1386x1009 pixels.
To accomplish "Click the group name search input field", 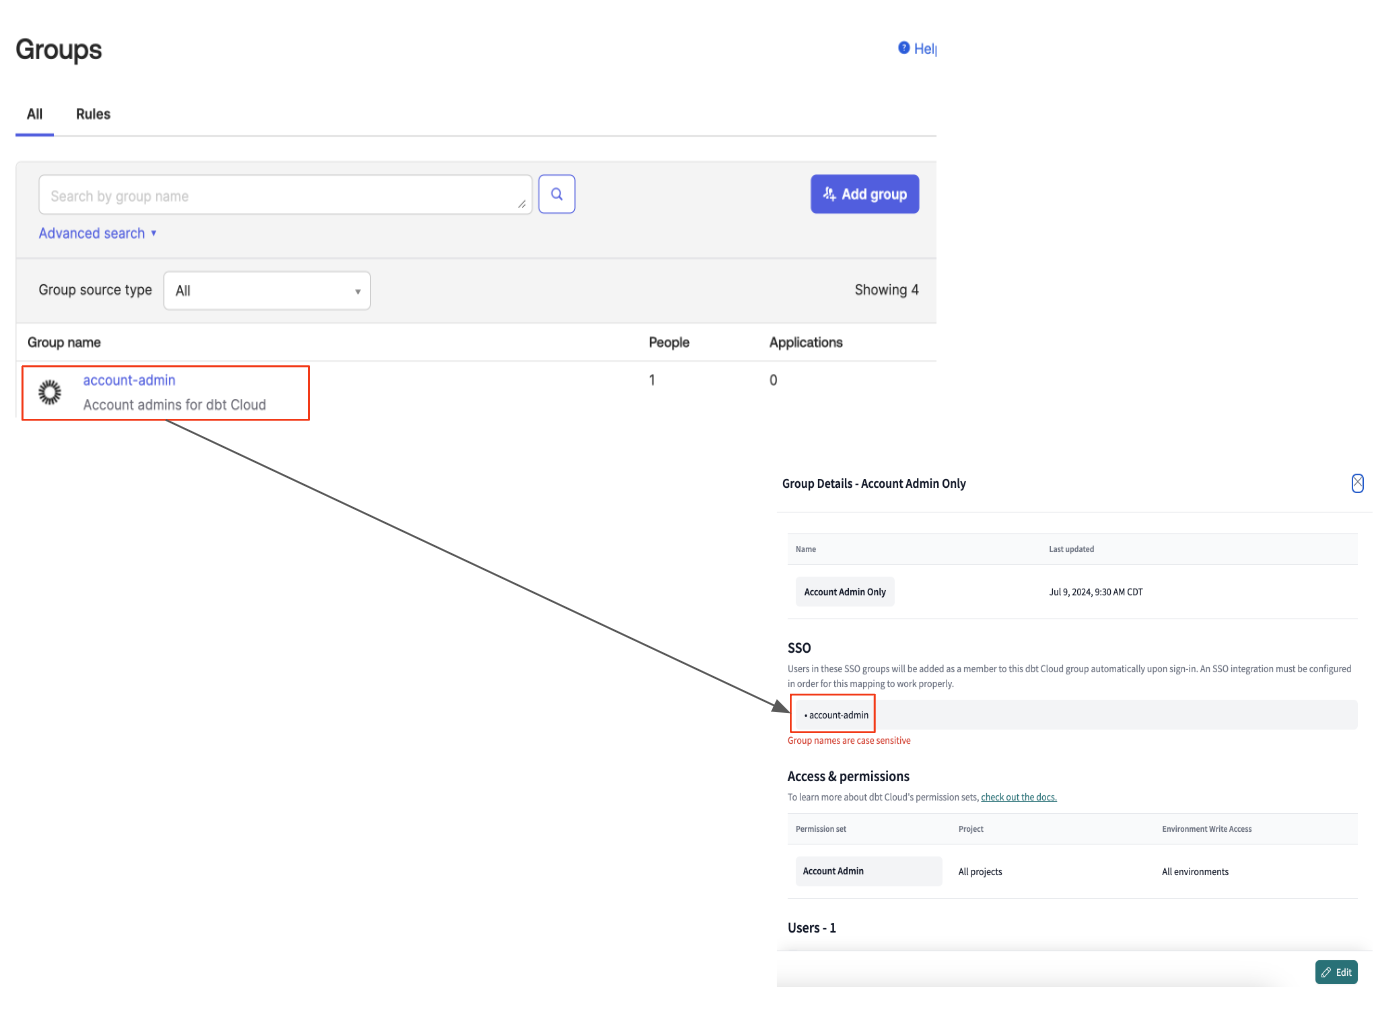I will tap(285, 194).
